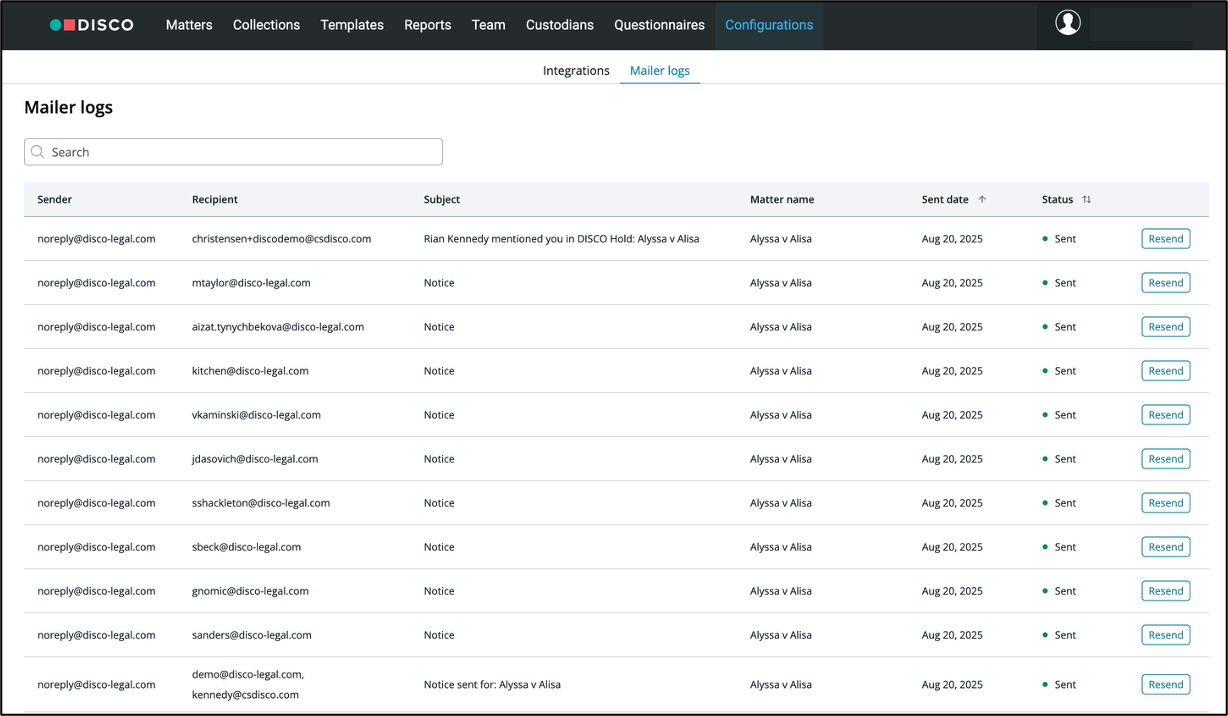1228x716 pixels.
Task: Open the user profile avatar
Action: 1068,23
